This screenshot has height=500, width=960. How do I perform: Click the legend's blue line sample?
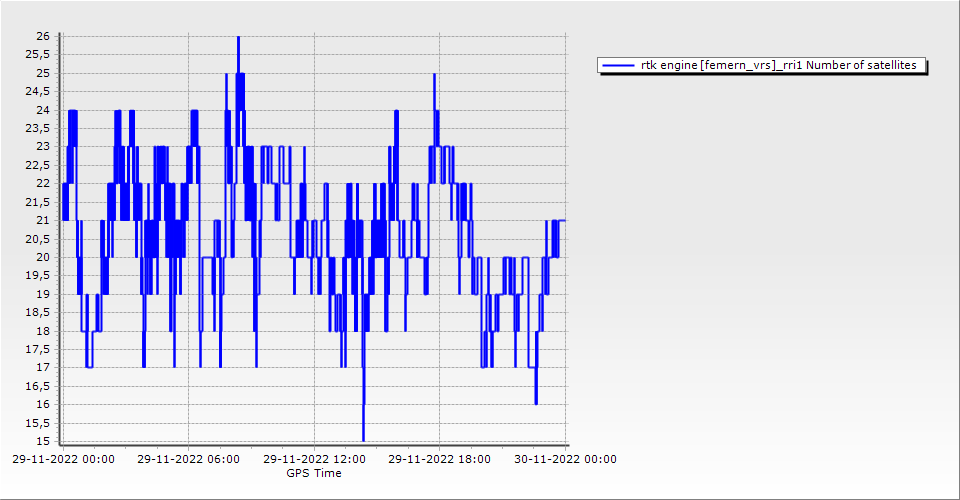click(619, 66)
